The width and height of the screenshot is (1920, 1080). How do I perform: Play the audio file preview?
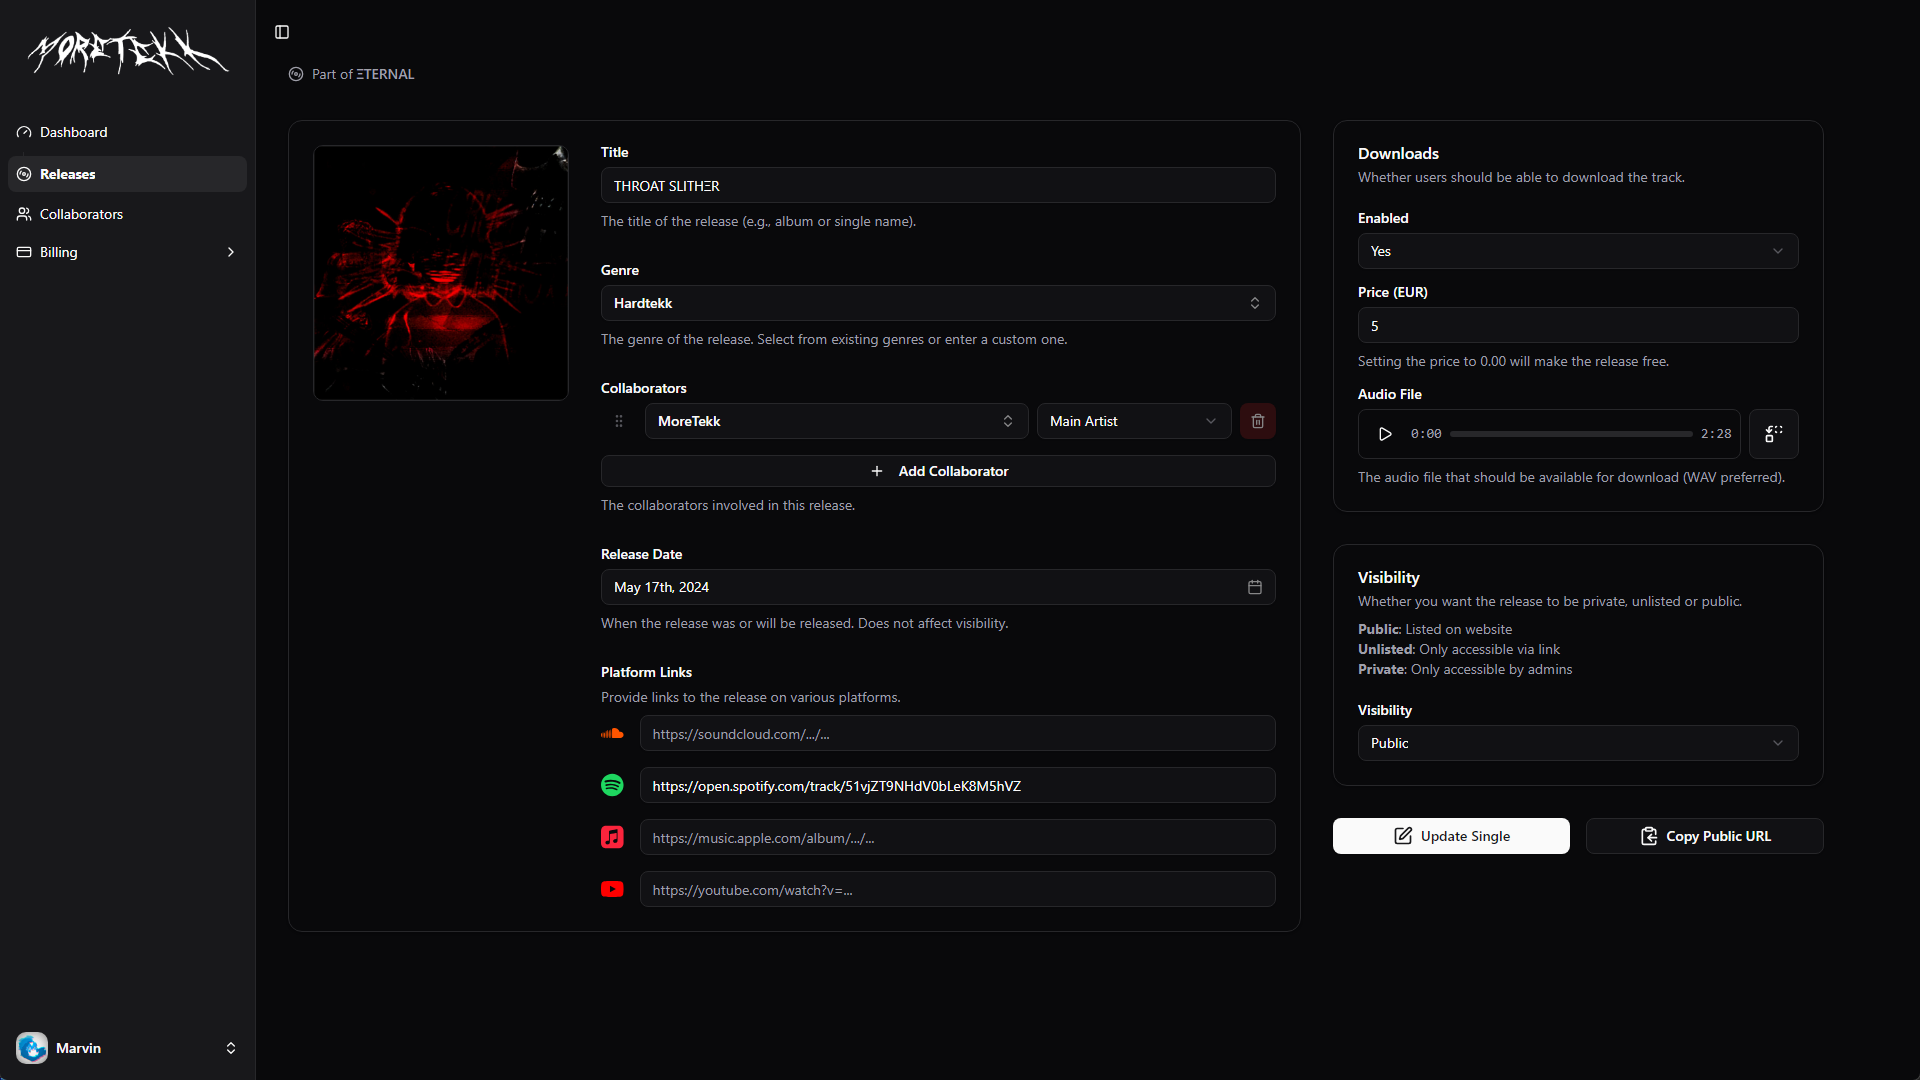tap(1385, 434)
